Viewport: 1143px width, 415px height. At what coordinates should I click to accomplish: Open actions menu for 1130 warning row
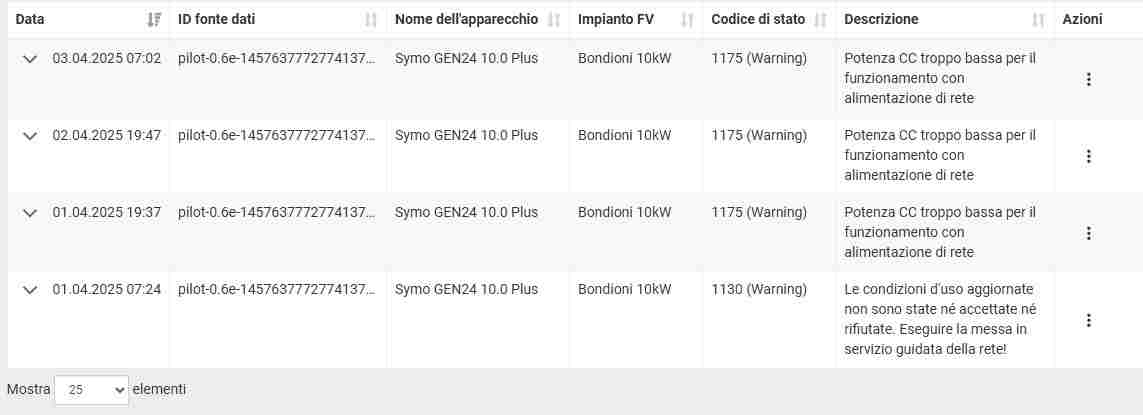click(1088, 320)
